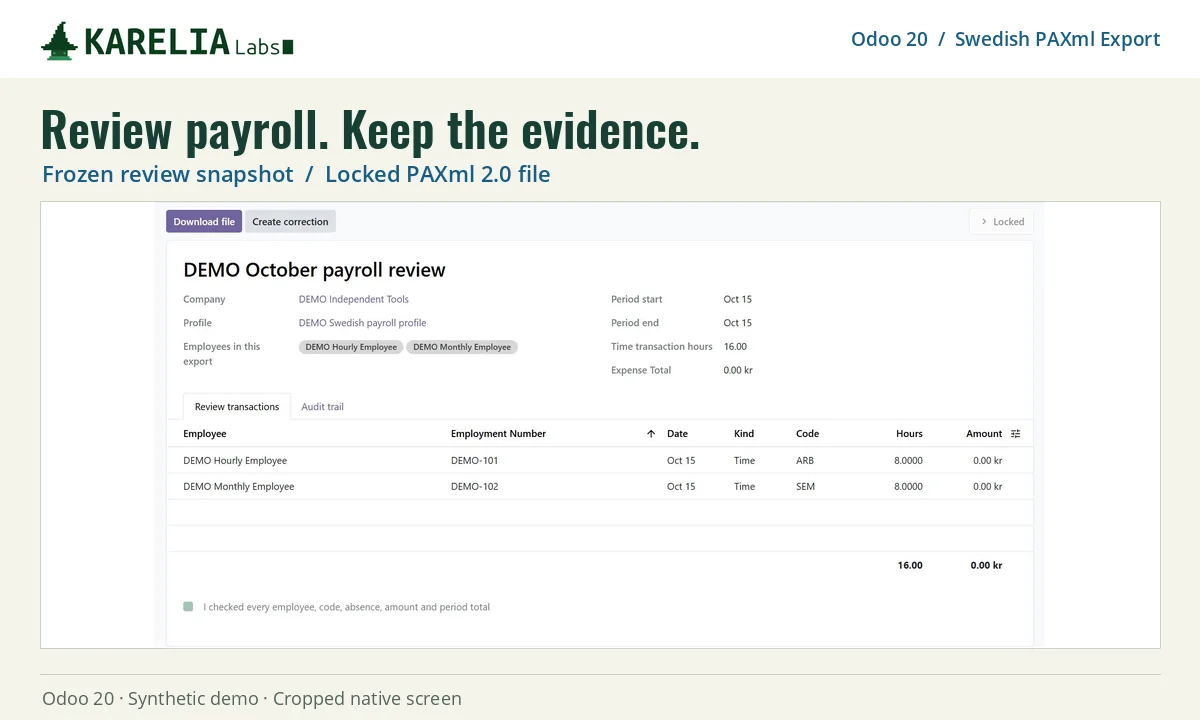
Task: Sort by the Hours column header
Action: pyautogui.click(x=909, y=434)
